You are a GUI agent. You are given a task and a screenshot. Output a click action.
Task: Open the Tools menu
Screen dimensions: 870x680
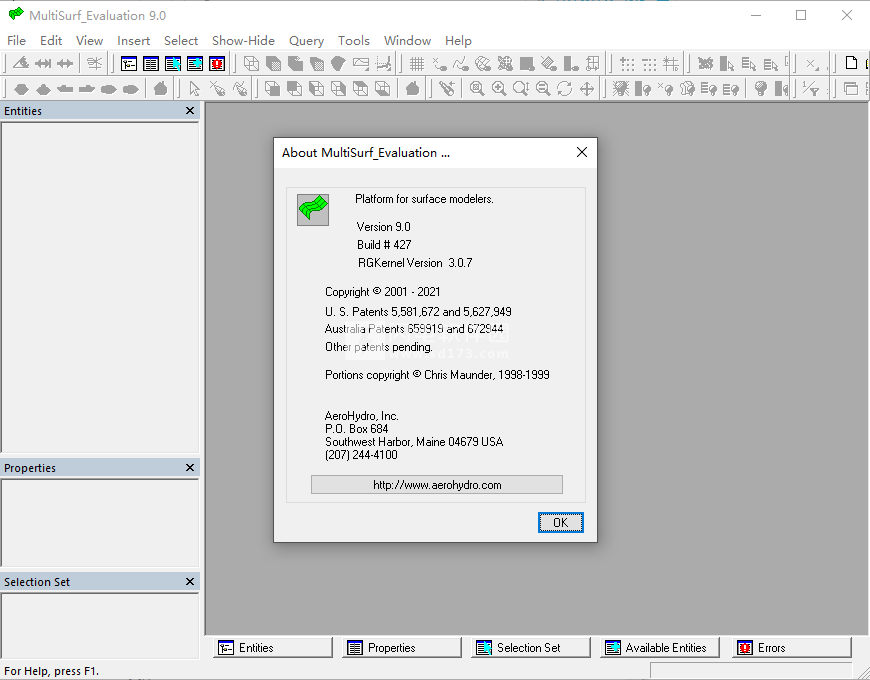(353, 40)
